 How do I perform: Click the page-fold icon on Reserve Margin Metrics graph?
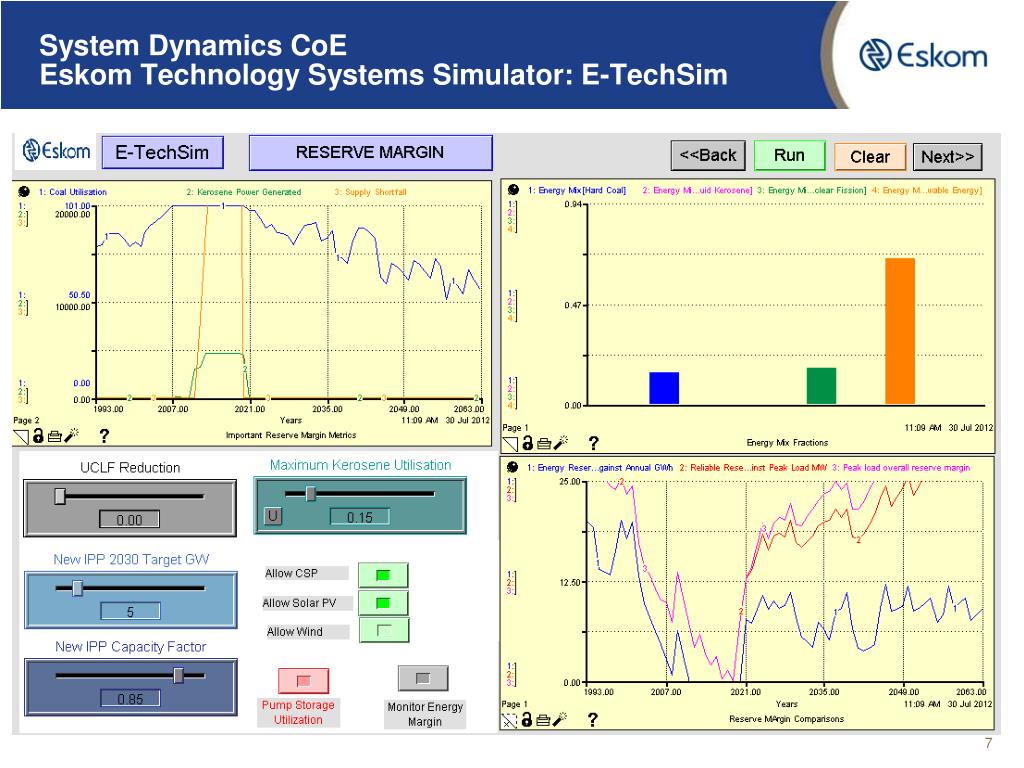click(x=21, y=436)
